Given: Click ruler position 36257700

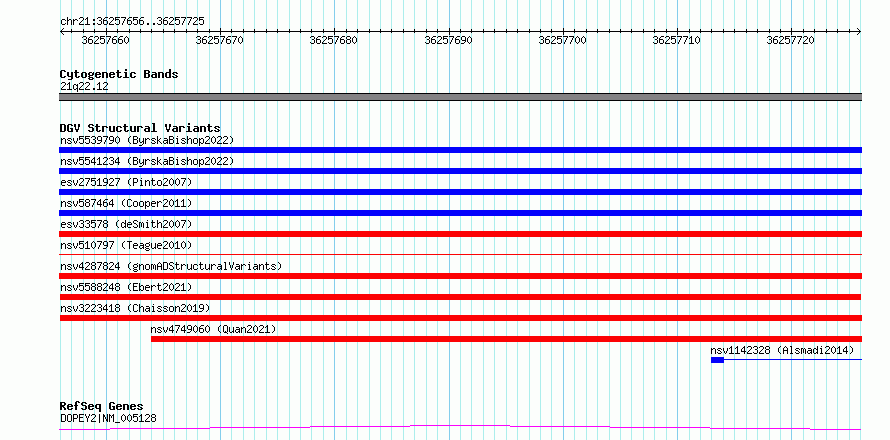Looking at the screenshot, I should click(x=562, y=40).
